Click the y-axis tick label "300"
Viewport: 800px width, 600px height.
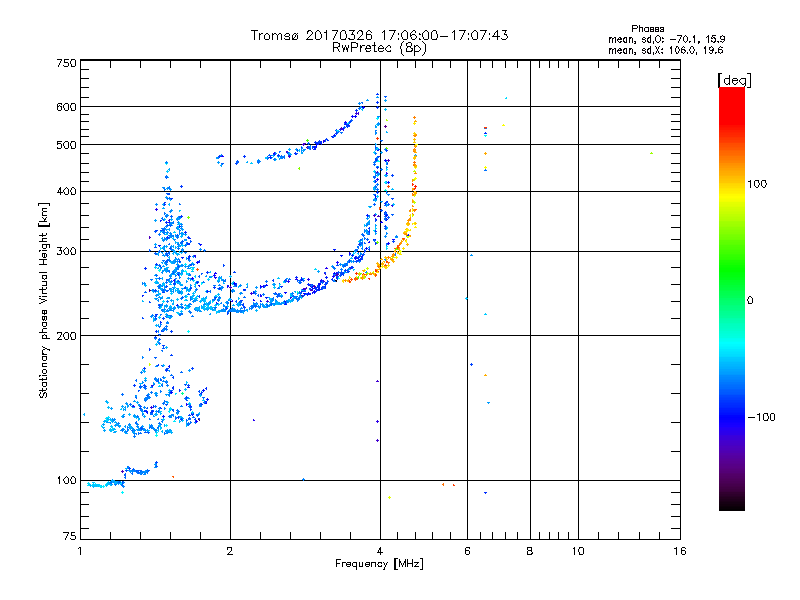66,252
